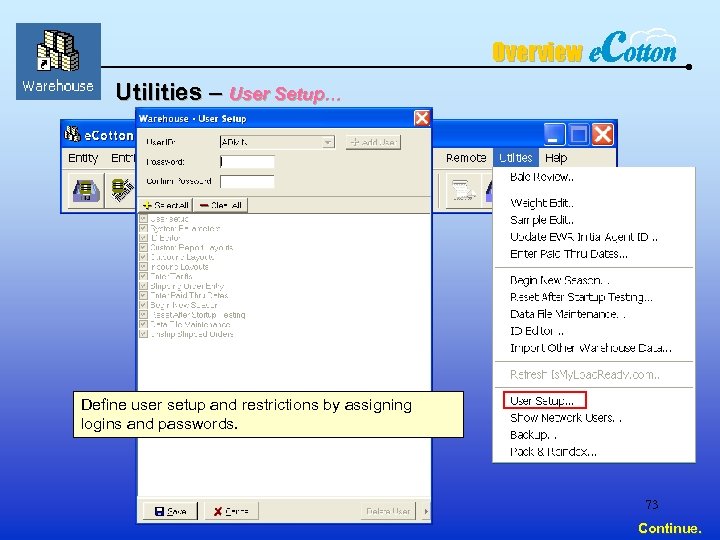Toggle the Reset After Startup Testing checkbox
The height and width of the screenshot is (540, 720).
[x=143, y=315]
